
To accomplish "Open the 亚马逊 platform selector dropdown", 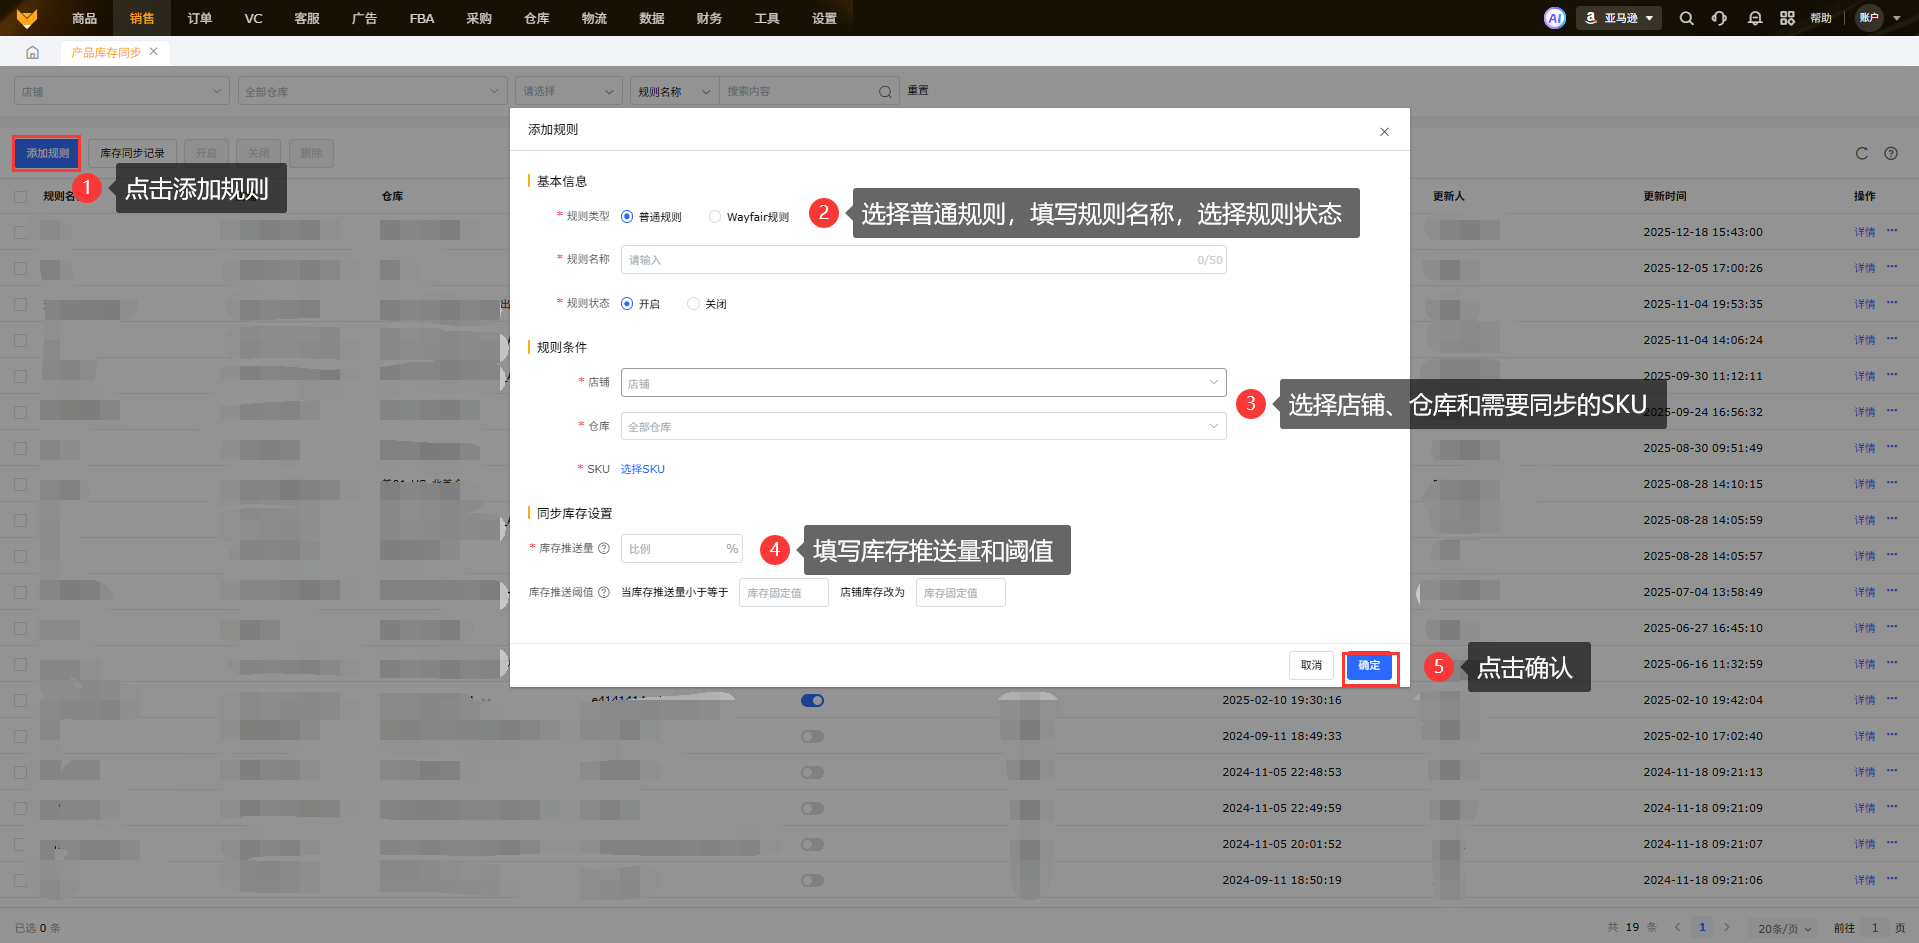I will (1618, 18).
